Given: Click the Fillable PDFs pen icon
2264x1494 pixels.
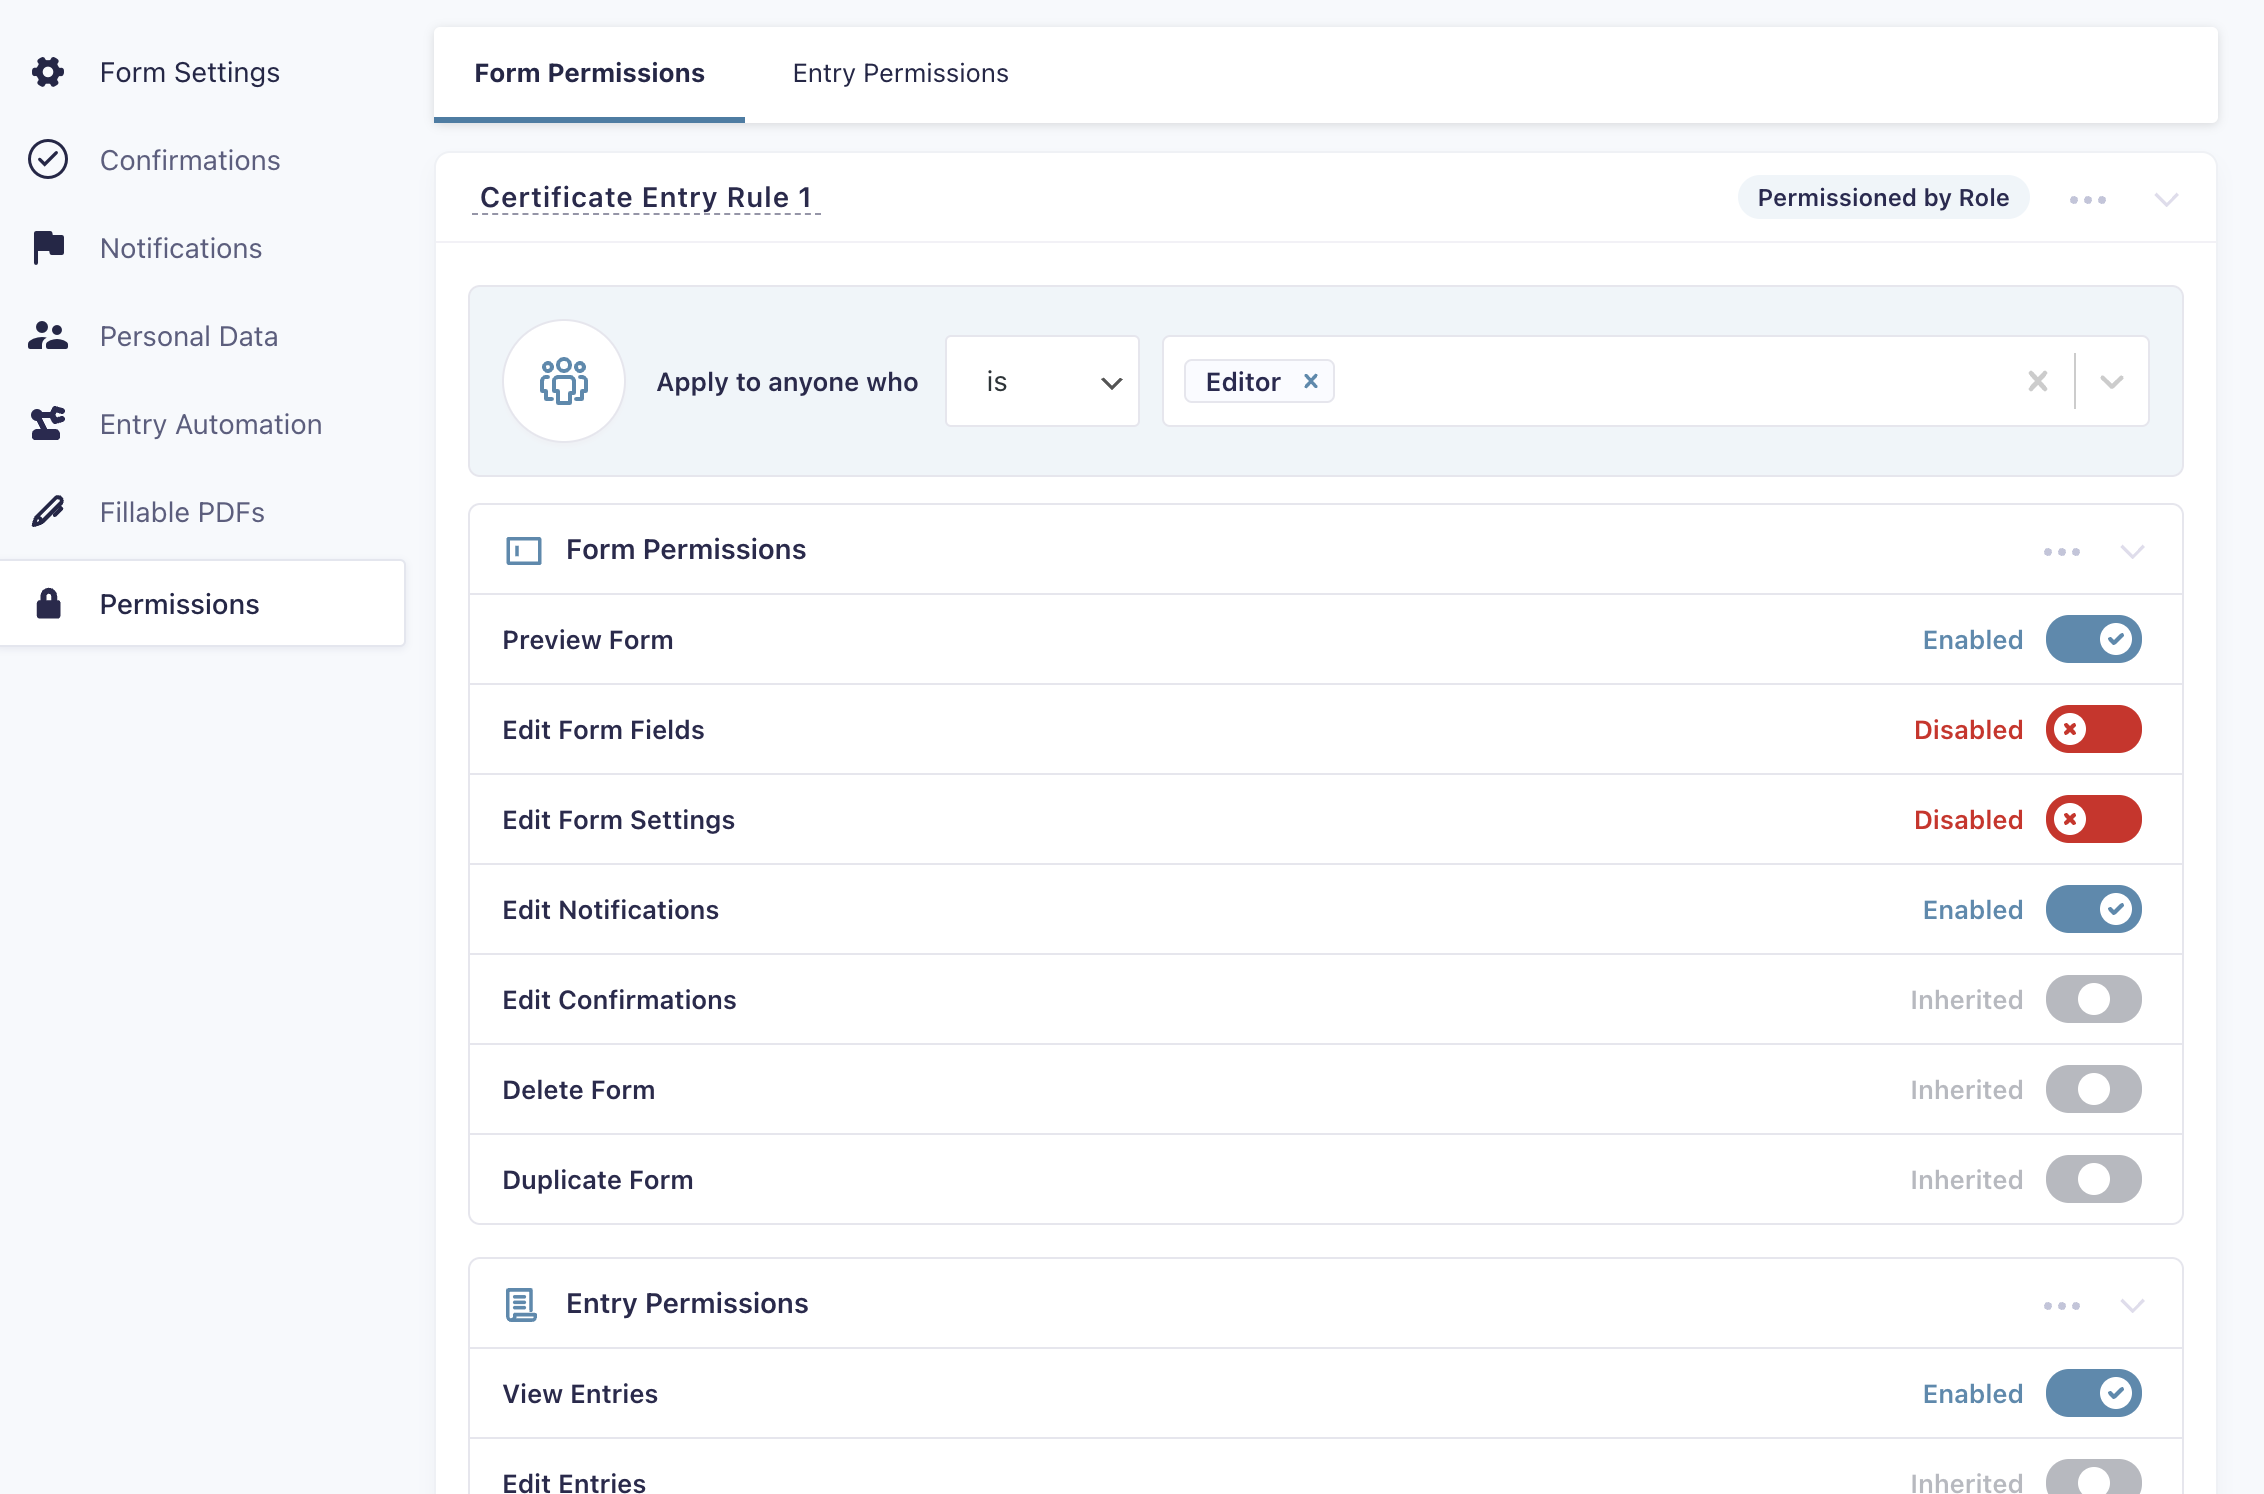Looking at the screenshot, I should [x=48, y=511].
